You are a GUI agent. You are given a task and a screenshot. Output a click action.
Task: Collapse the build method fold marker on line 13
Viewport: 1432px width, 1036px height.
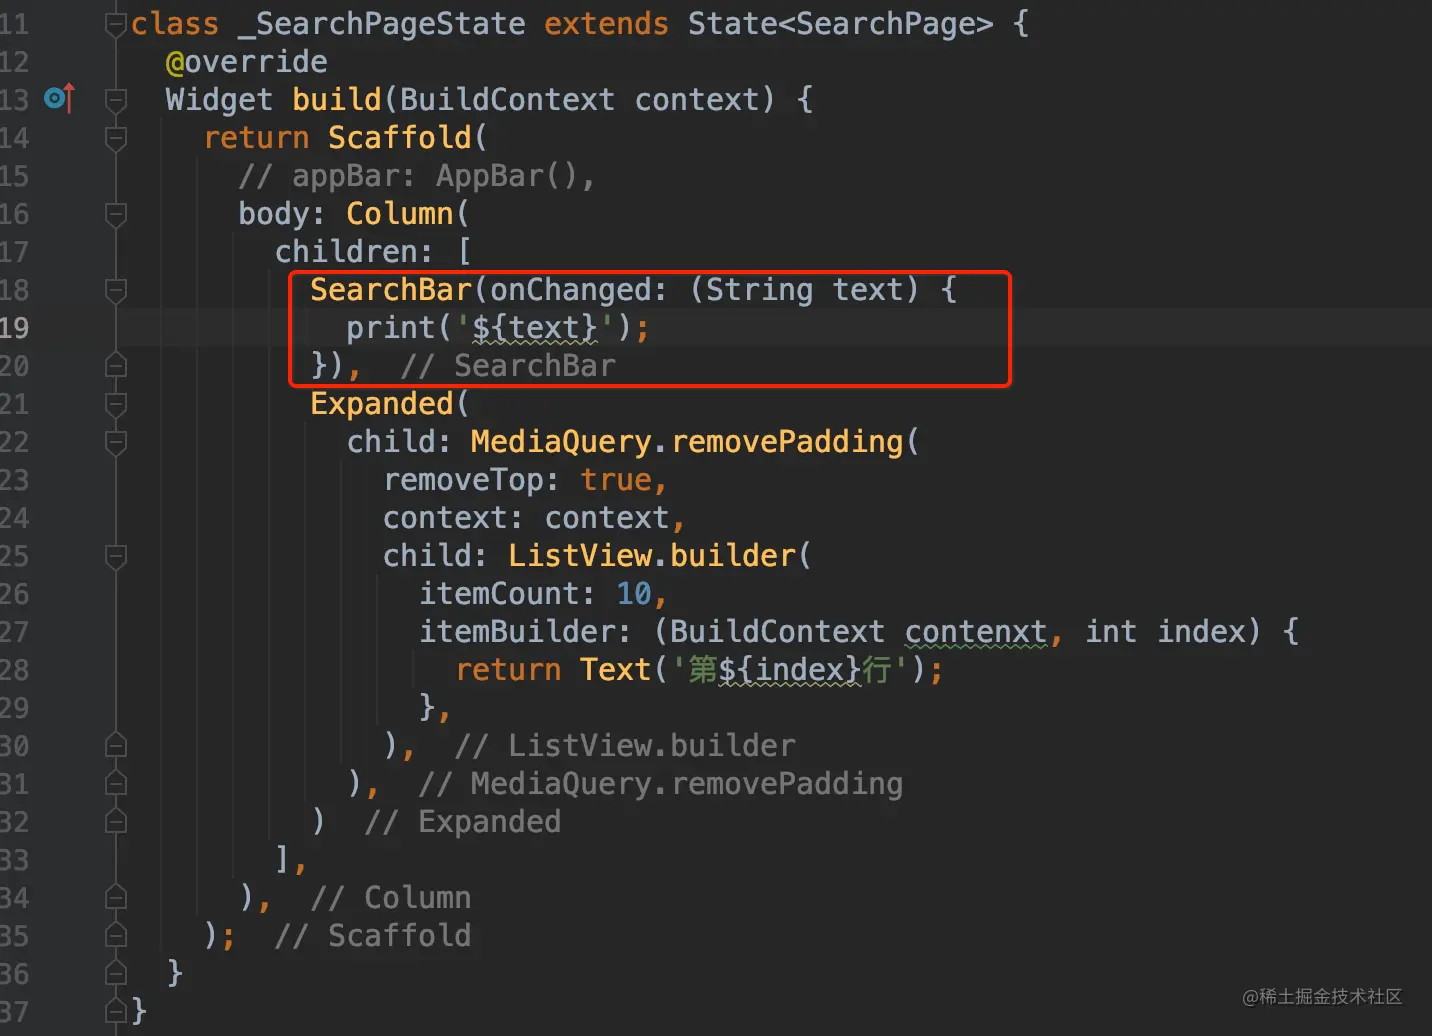coord(116,99)
